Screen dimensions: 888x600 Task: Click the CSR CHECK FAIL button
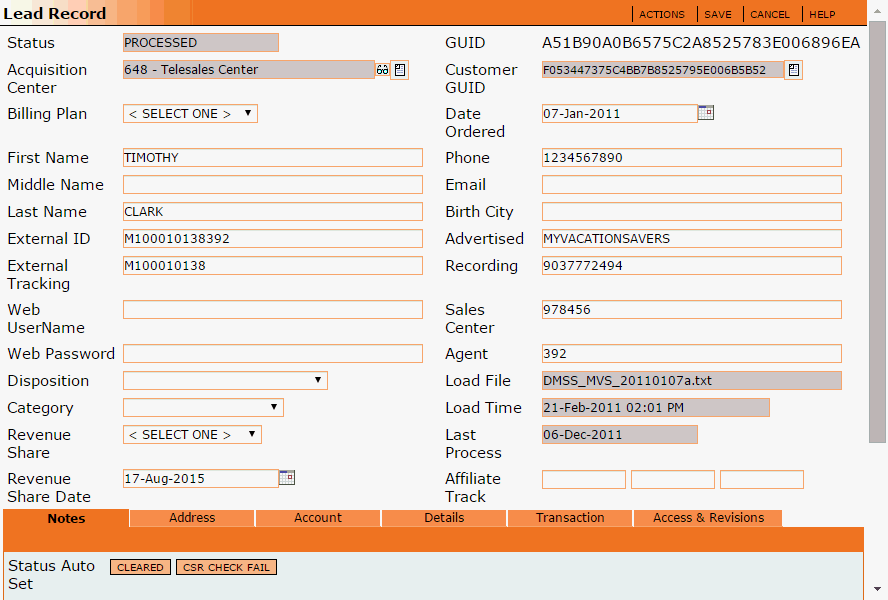tap(227, 567)
